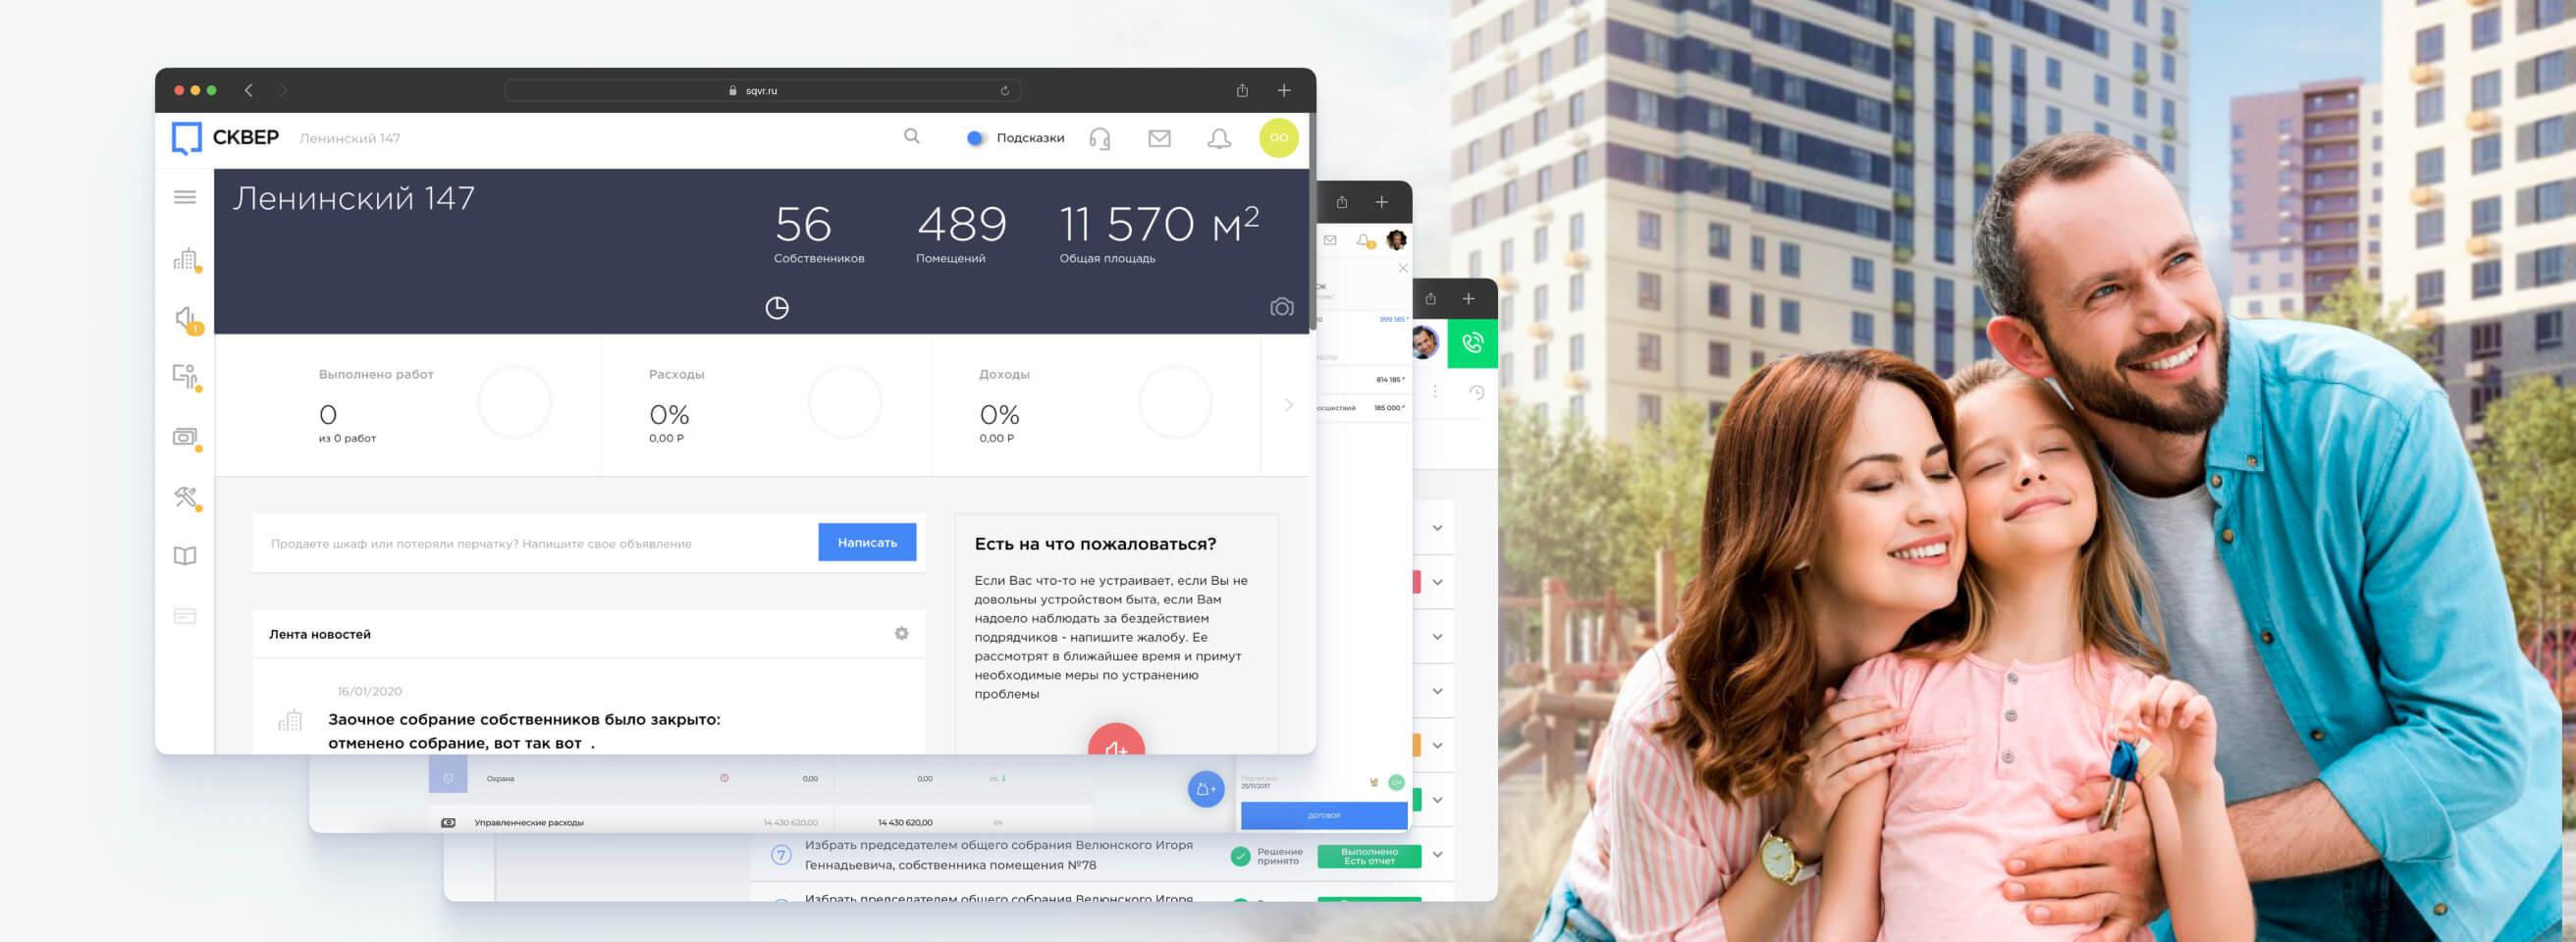Open notifications bell in the front window
This screenshot has height=942, width=2576.
pos(1219,138)
